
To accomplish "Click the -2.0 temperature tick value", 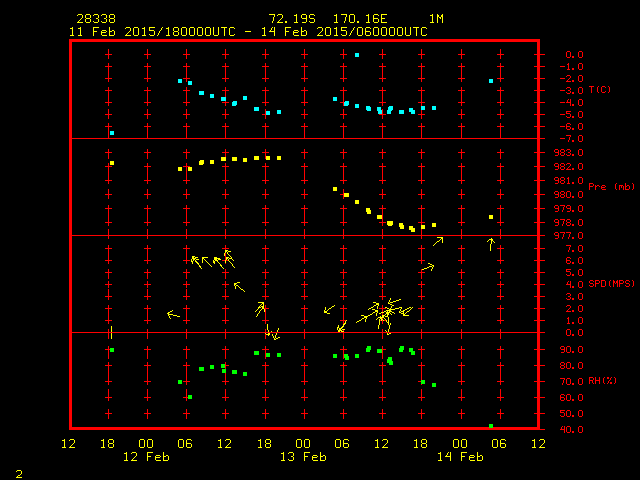I will pos(571,78).
